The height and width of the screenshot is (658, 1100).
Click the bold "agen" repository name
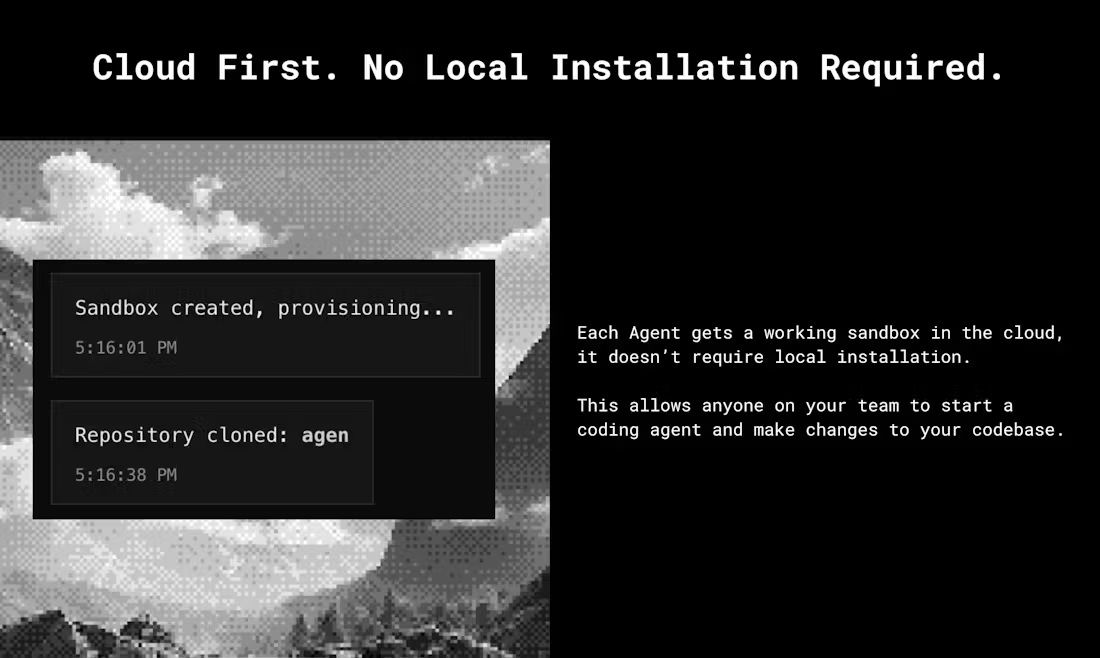pos(325,436)
